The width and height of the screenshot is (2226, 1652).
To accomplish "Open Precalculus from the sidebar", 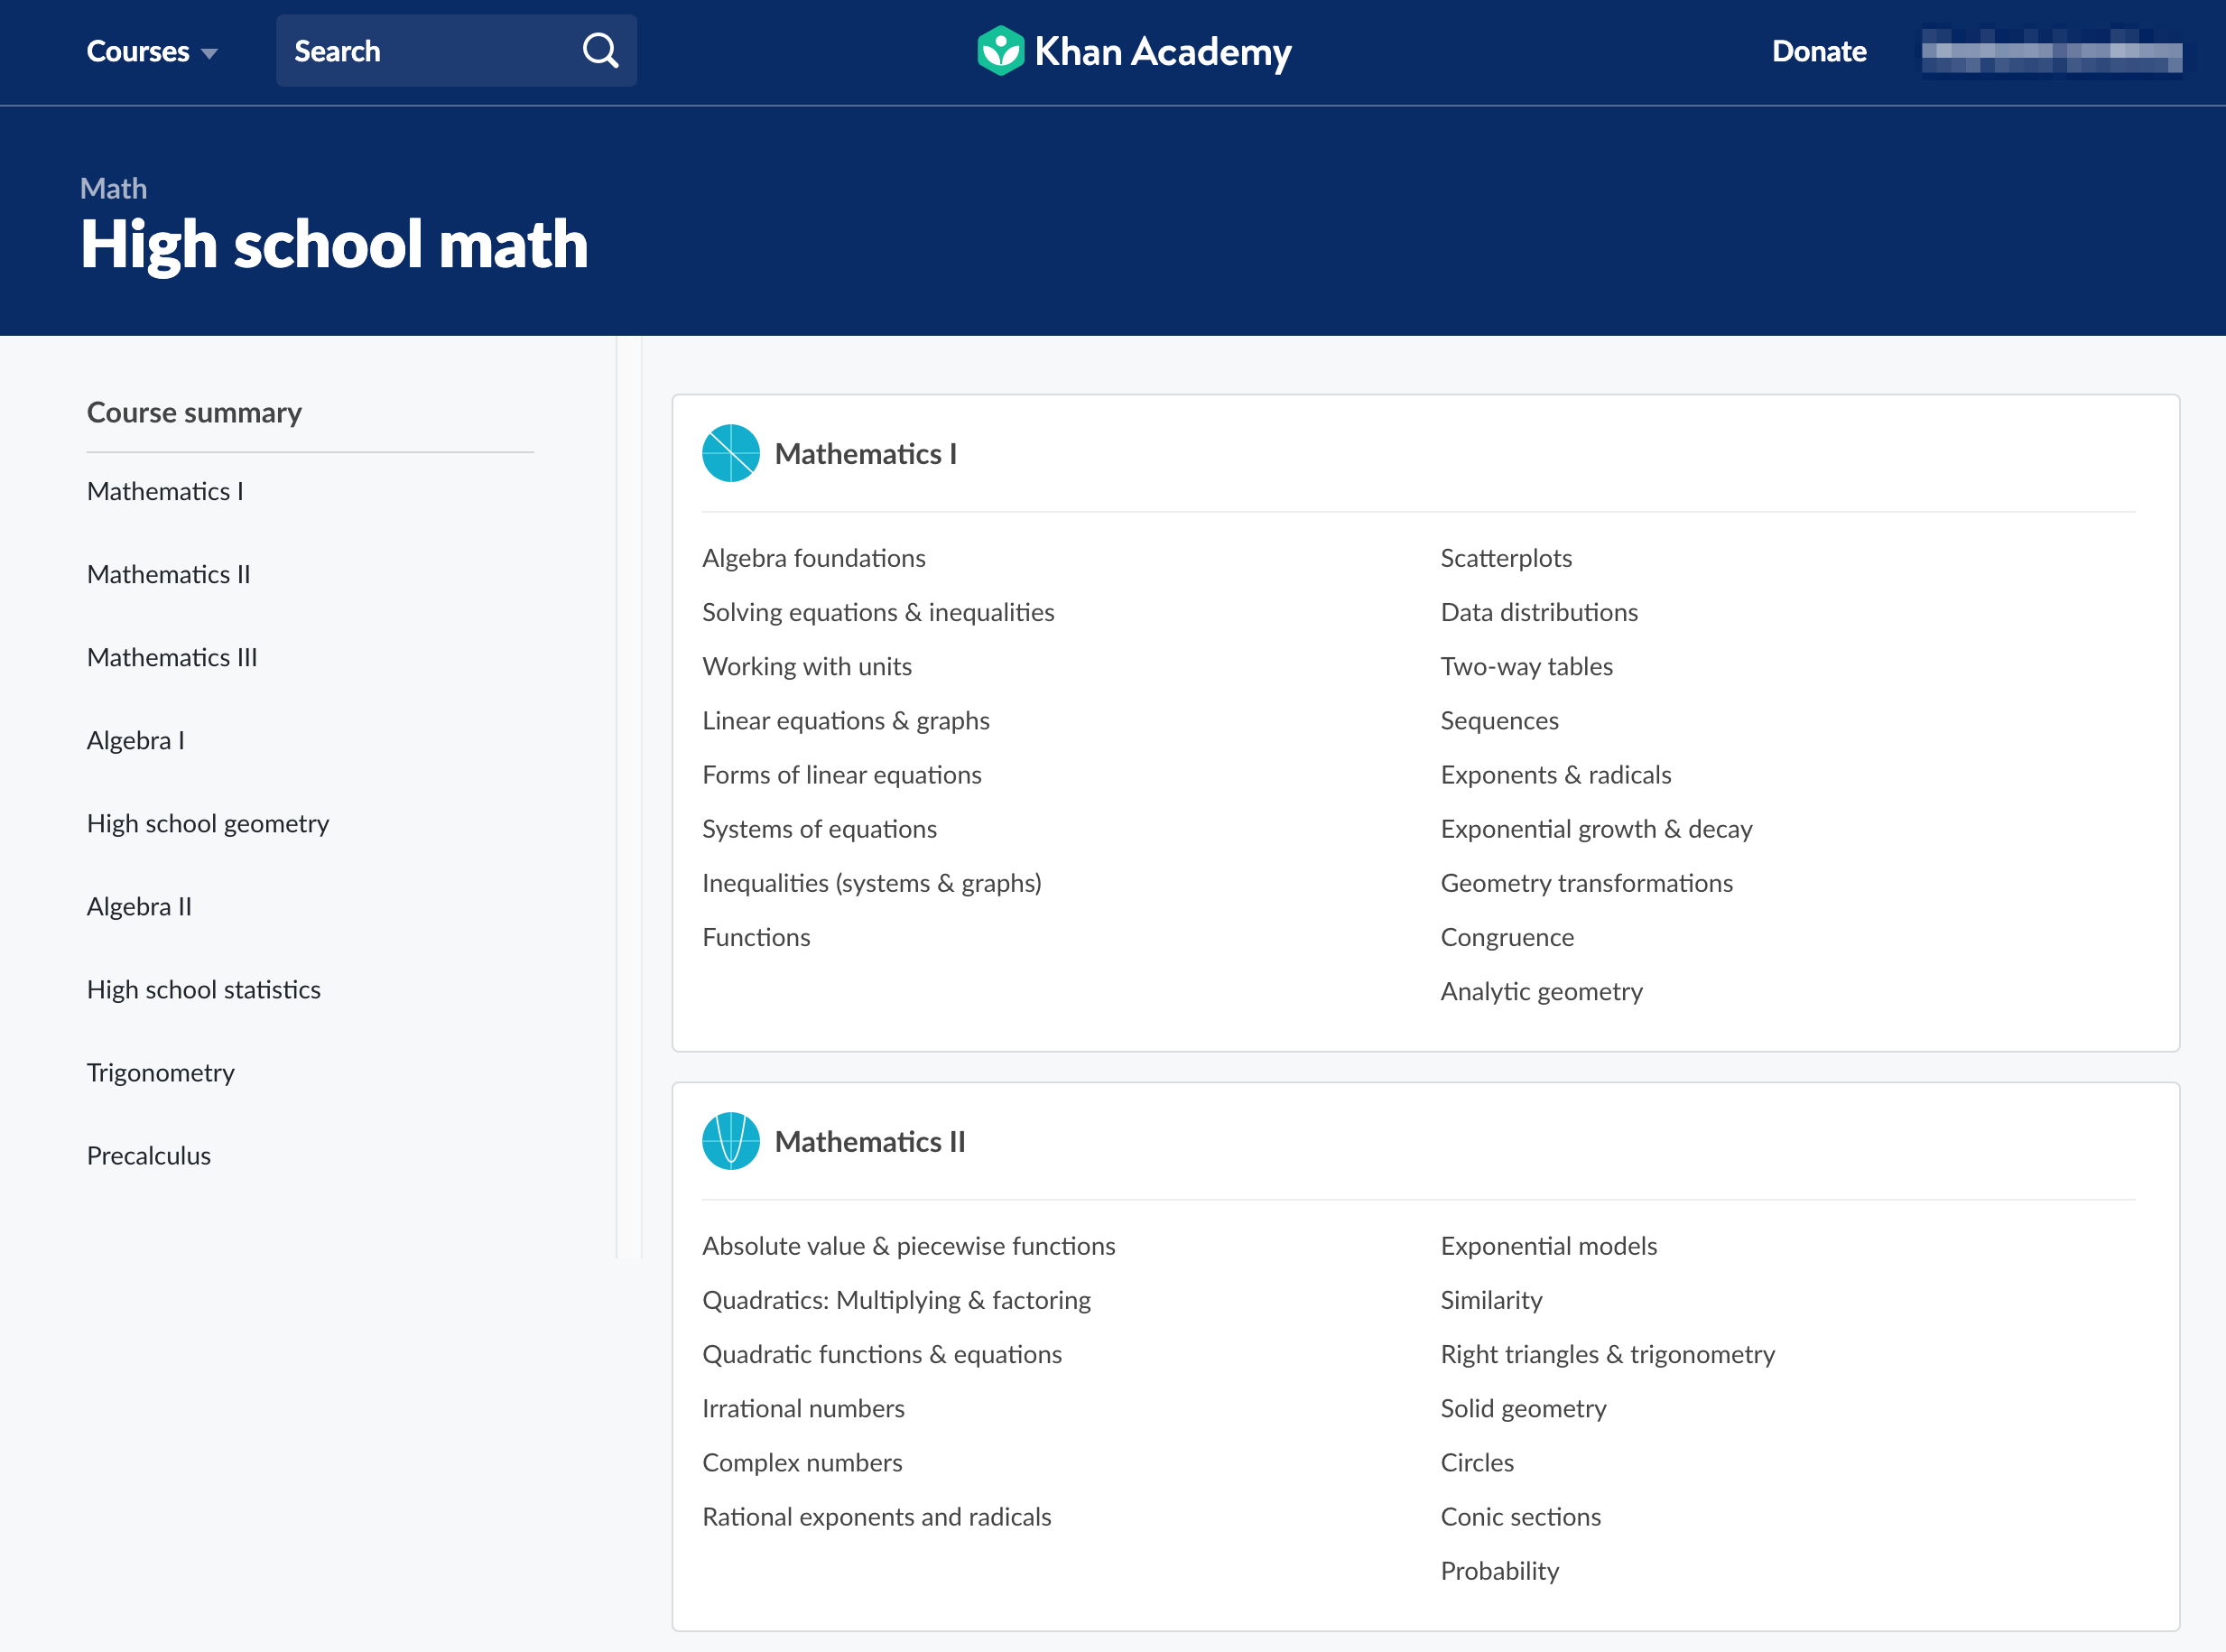I will 149,1155.
